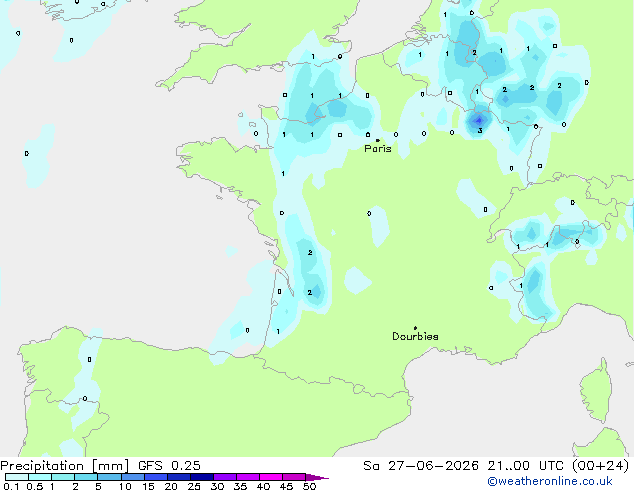Pick the 5–10 mm legend swatch
Image resolution: width=634 pixels, height=490 pixels.
tap(109, 477)
